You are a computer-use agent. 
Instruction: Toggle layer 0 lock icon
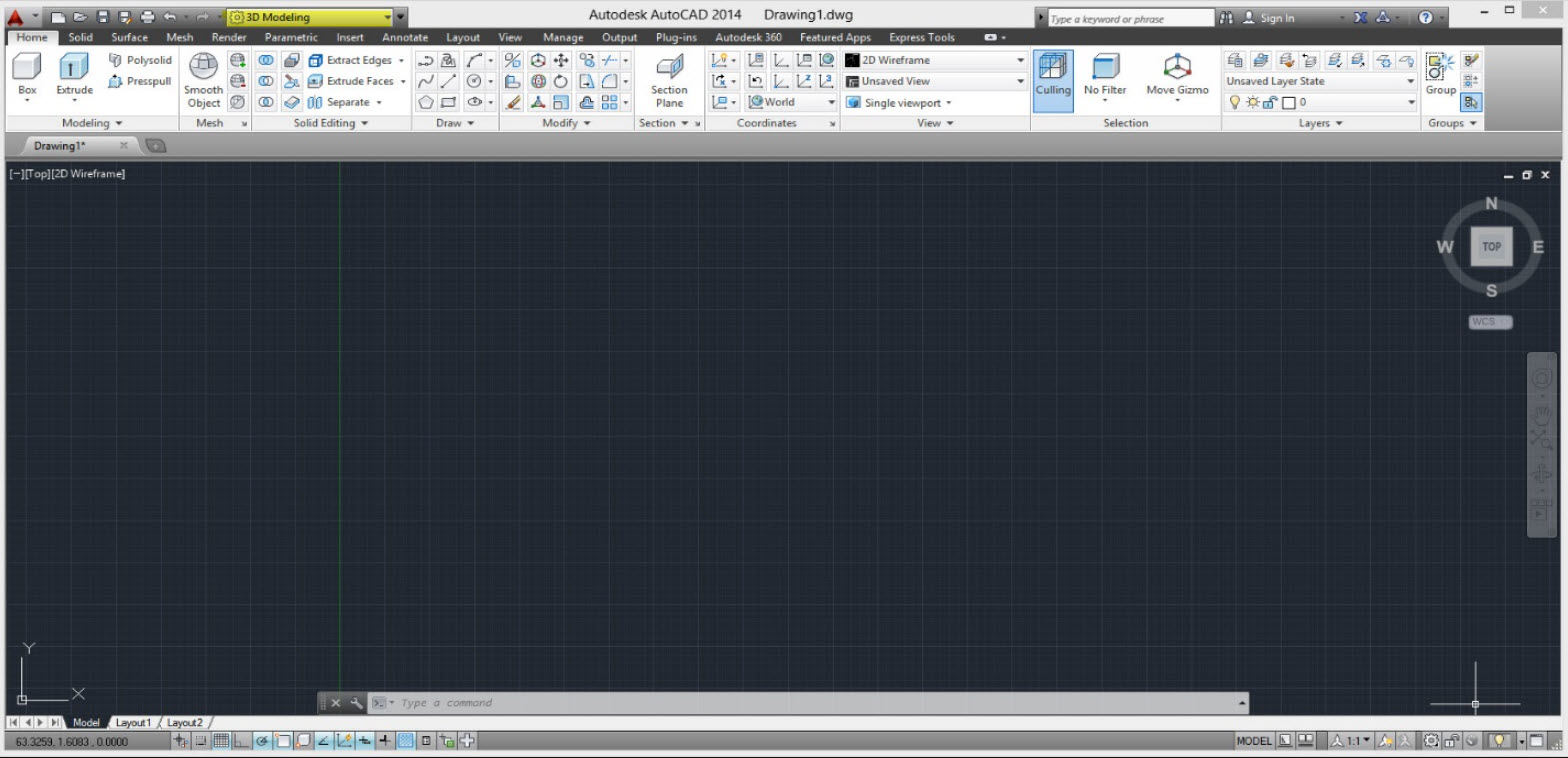tap(1268, 102)
